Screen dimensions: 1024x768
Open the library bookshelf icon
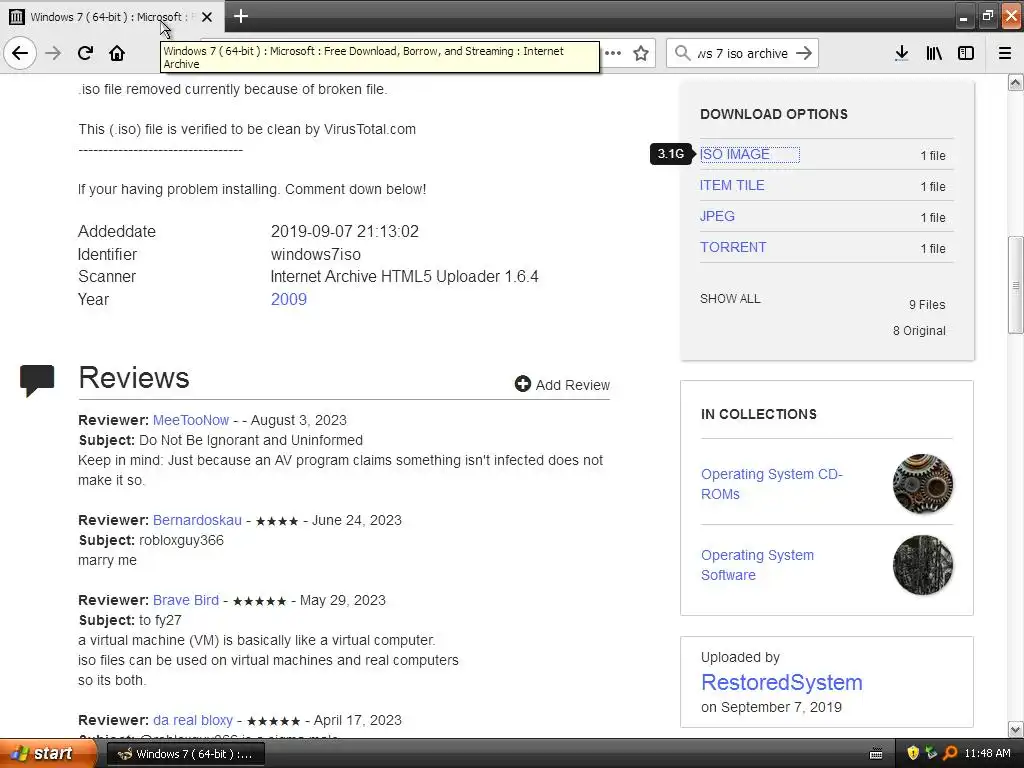(x=934, y=53)
